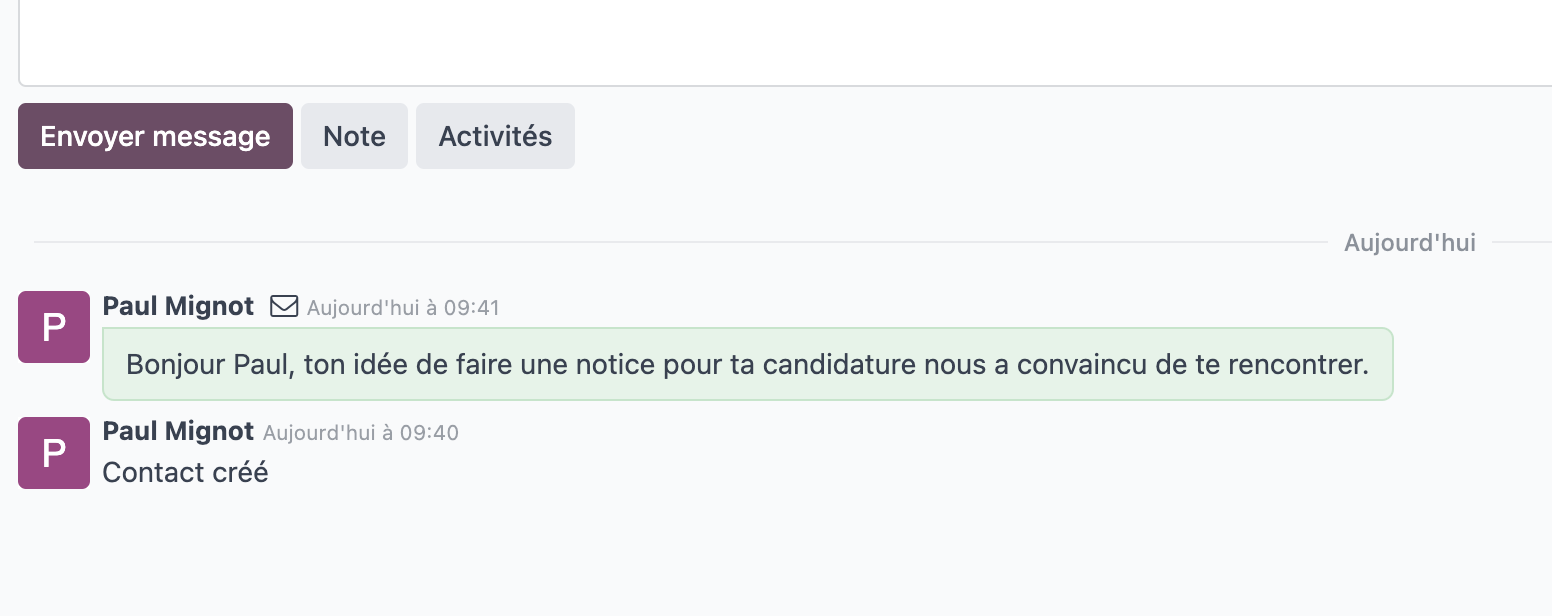Viewport: 1552px width, 616px height.
Task: Open the Activités scheduling tab
Action: pyautogui.click(x=495, y=136)
